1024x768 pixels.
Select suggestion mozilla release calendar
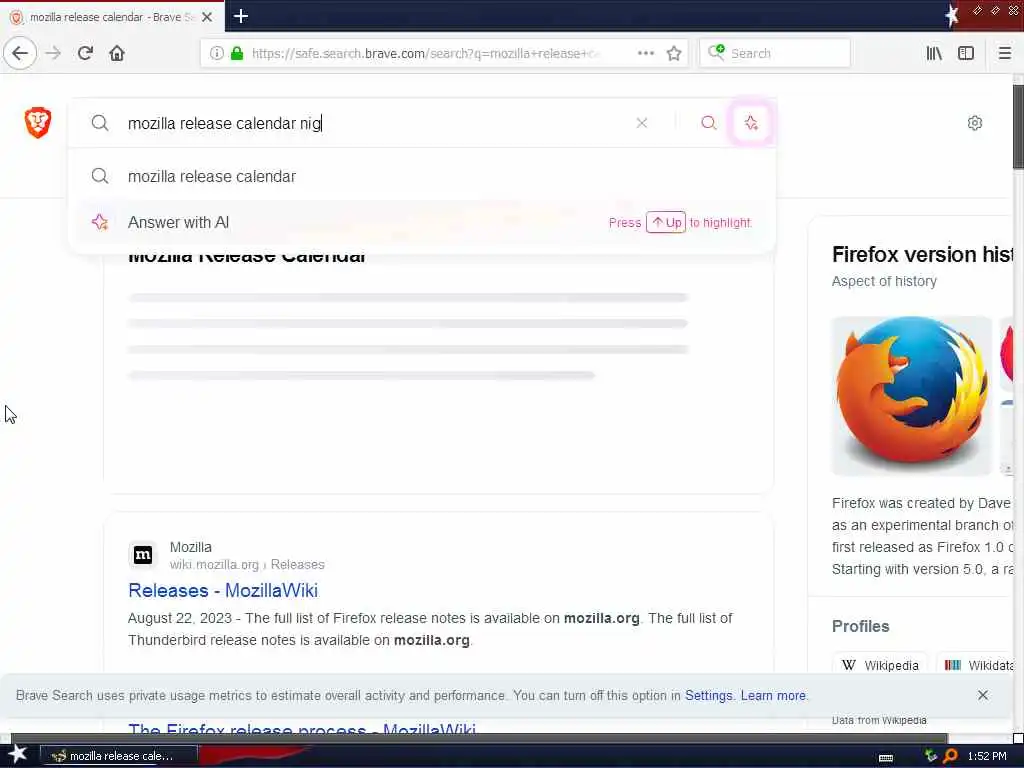point(422,176)
